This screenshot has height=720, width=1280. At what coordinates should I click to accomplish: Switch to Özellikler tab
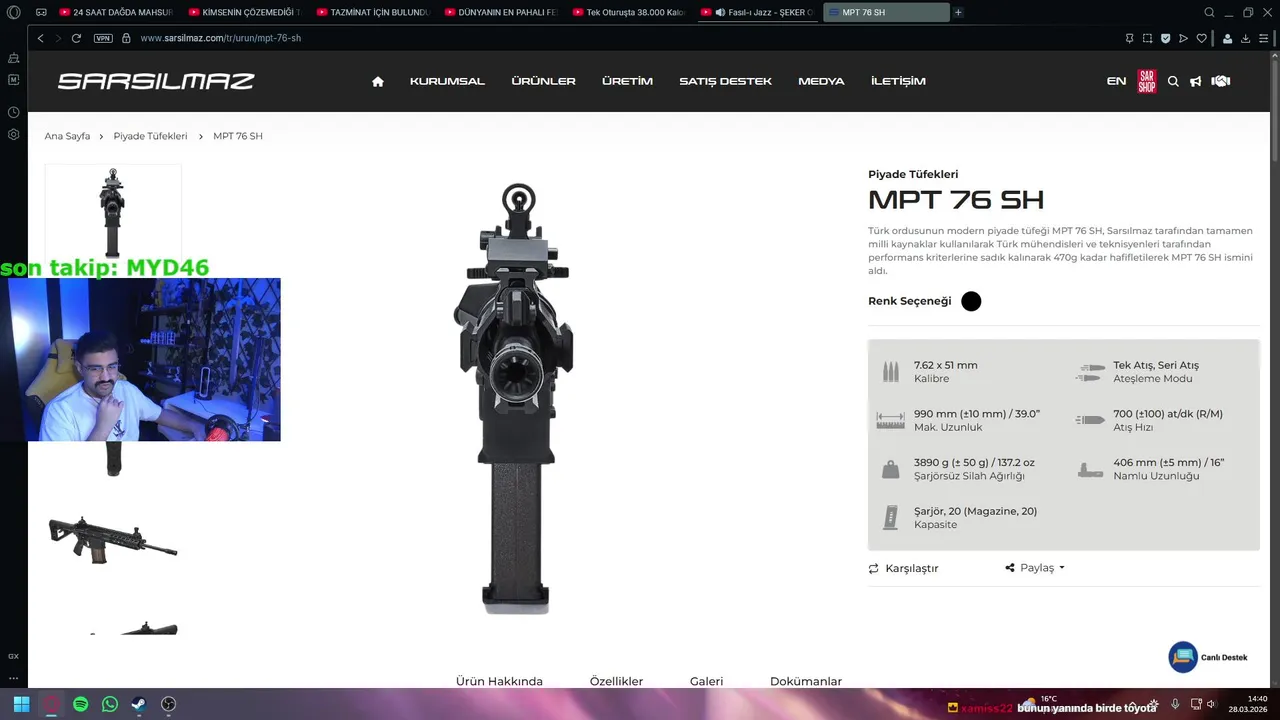coord(616,681)
